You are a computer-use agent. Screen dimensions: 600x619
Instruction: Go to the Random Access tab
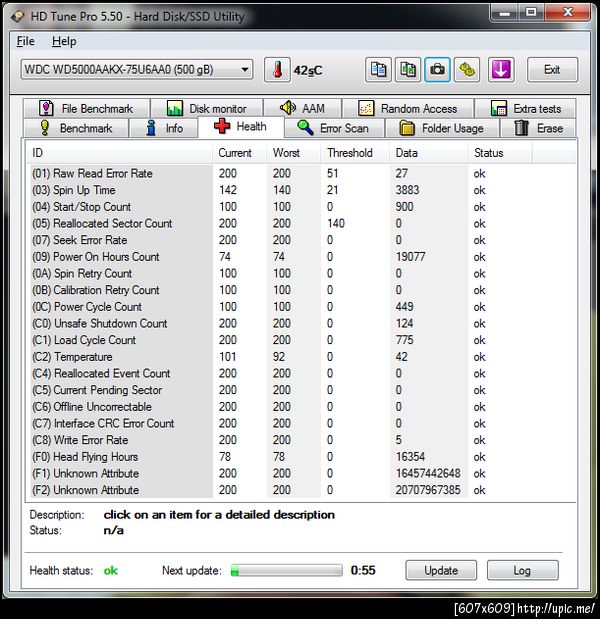408,108
